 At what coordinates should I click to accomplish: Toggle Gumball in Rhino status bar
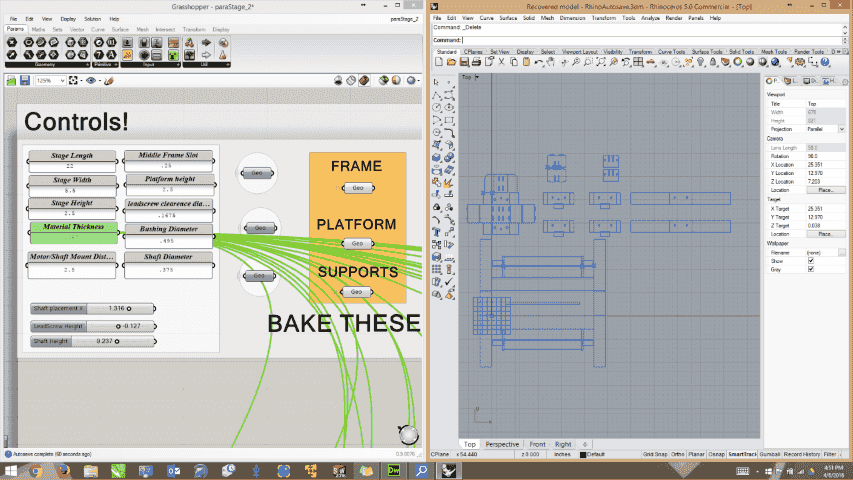(769, 454)
